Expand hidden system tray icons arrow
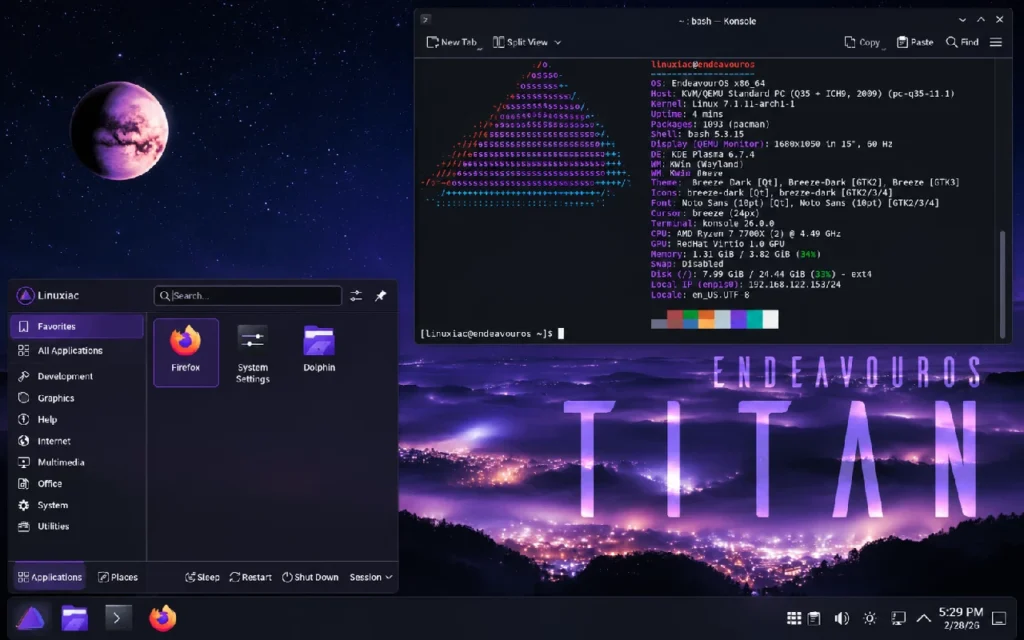This screenshot has width=1024, height=640. point(923,618)
